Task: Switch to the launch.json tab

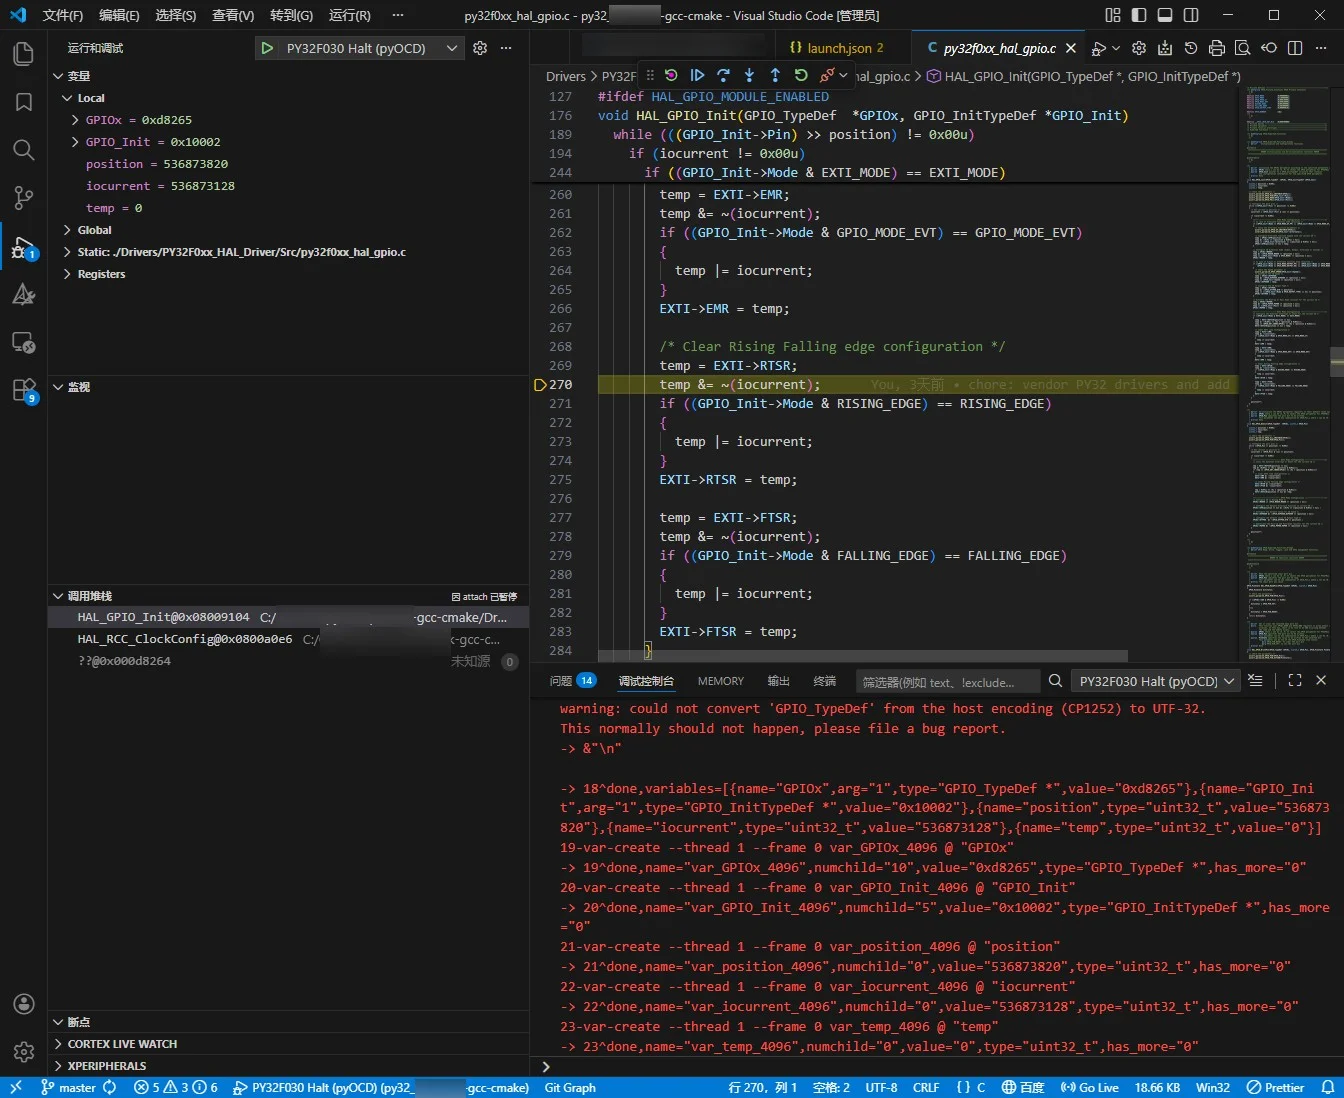Action: 844,48
